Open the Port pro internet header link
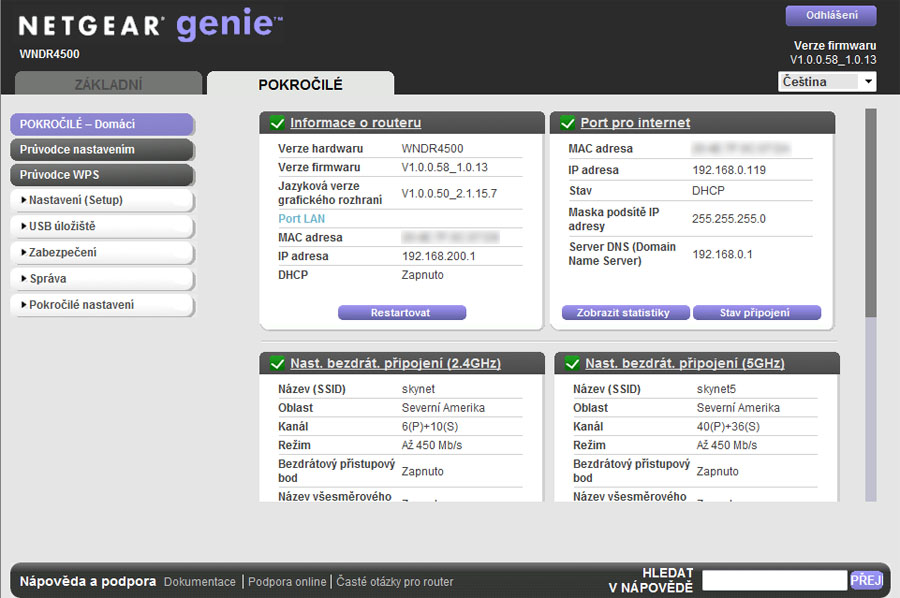 [x=635, y=123]
